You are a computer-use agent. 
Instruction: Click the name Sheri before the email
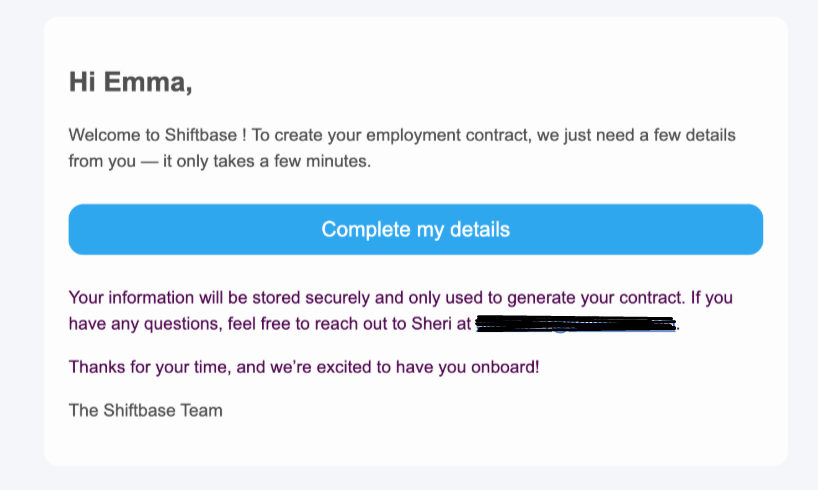[431, 324]
